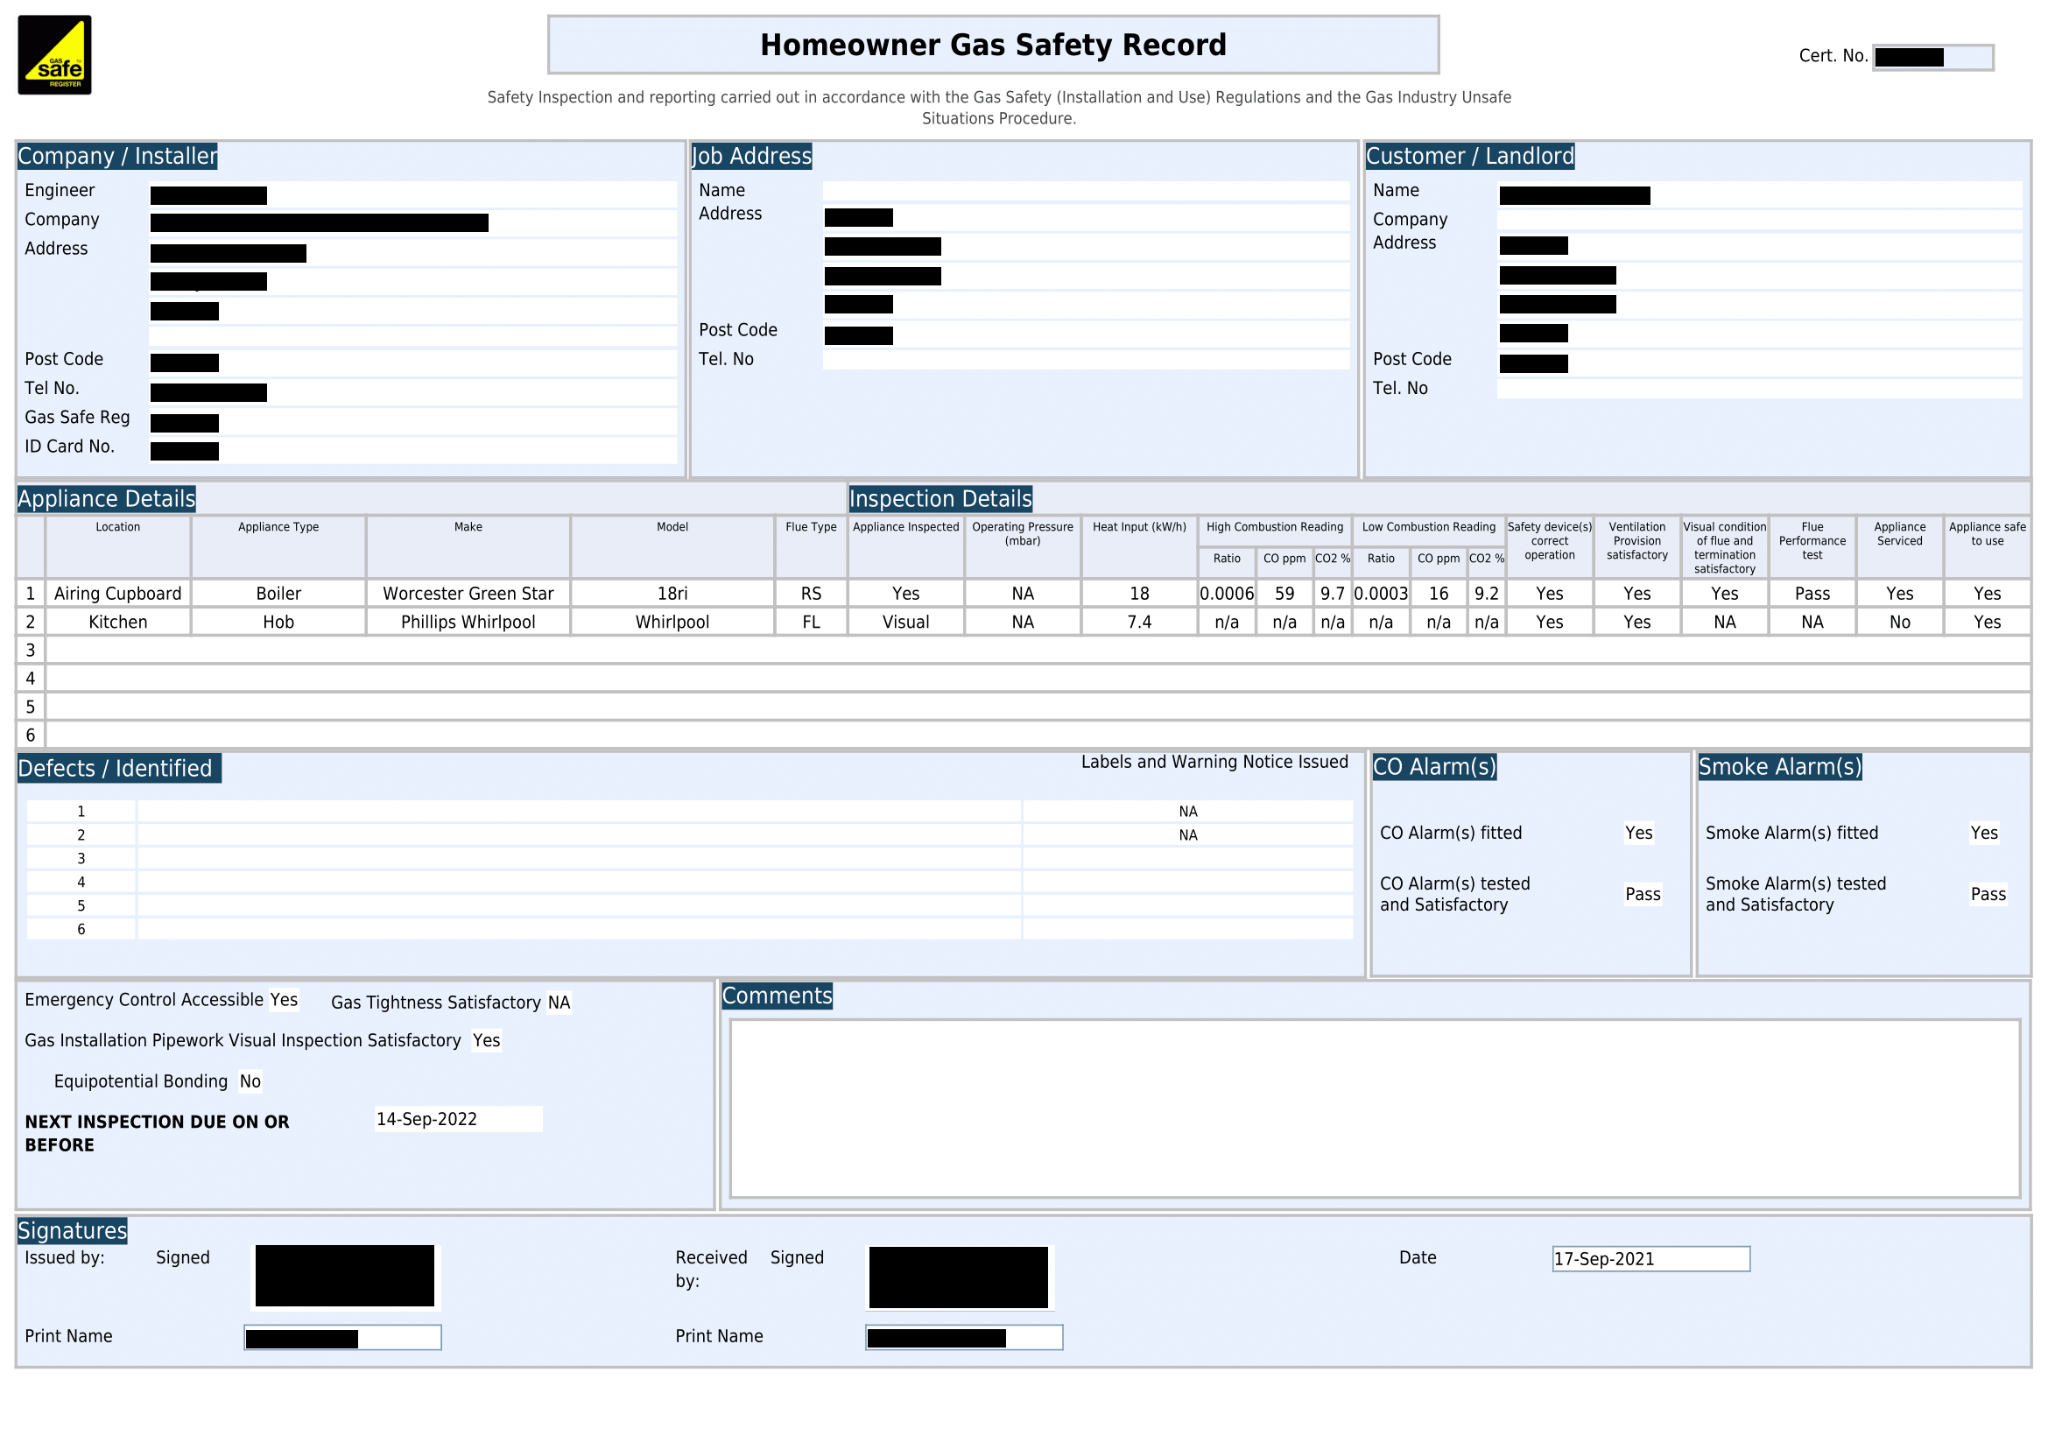Click the 'Homeowner Gas Safety Record' title
The height and width of the screenshot is (1448, 2048).
[x=993, y=45]
